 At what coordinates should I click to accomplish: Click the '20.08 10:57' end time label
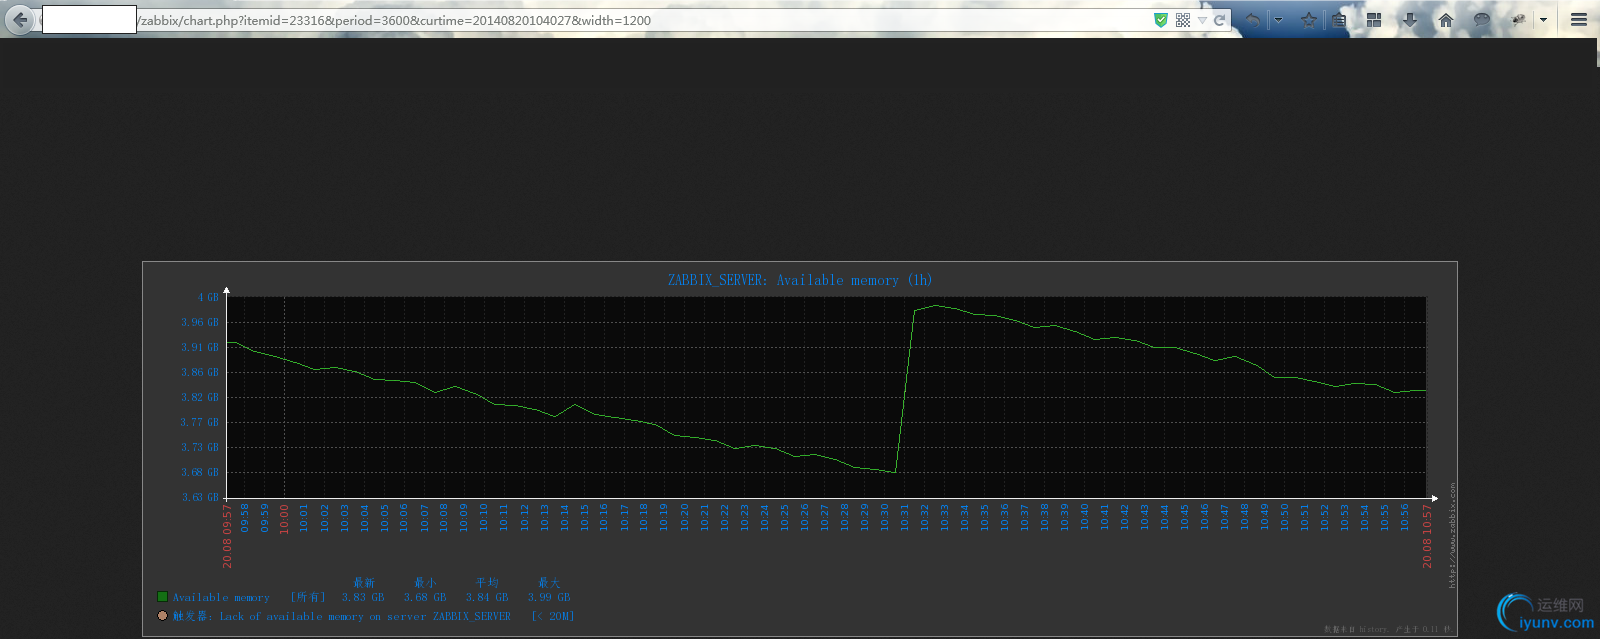1427,536
